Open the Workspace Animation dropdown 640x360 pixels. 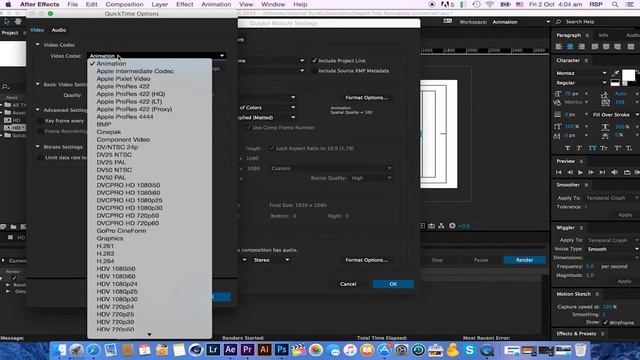[520, 22]
